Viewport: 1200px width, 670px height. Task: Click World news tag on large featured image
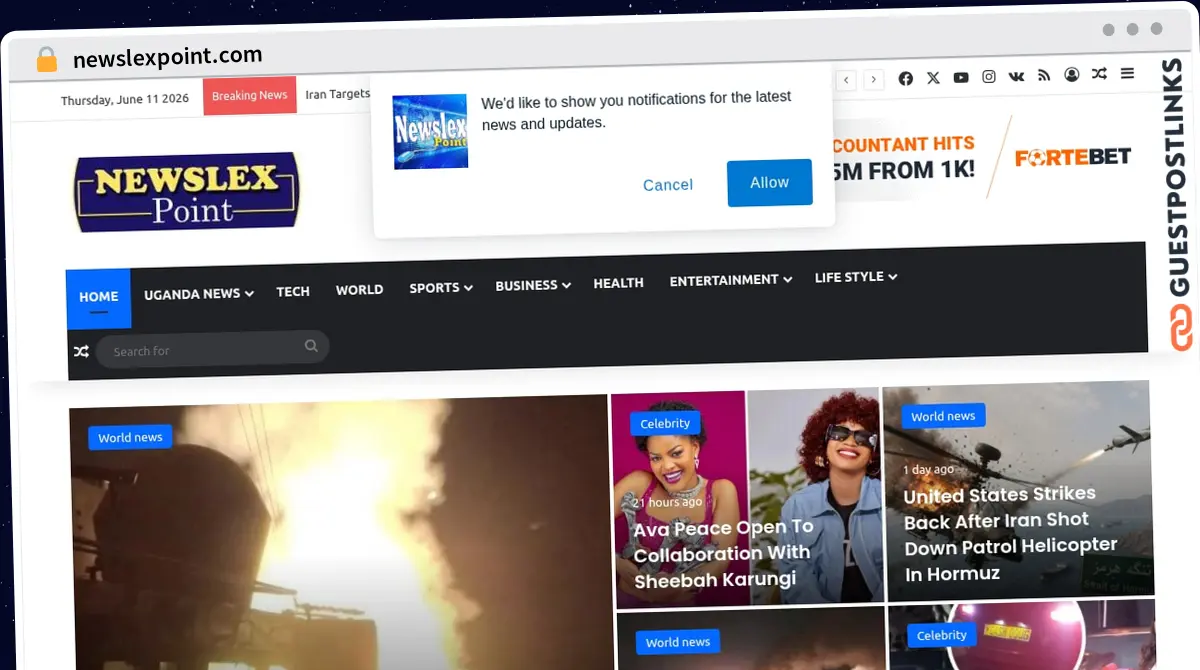pos(130,438)
